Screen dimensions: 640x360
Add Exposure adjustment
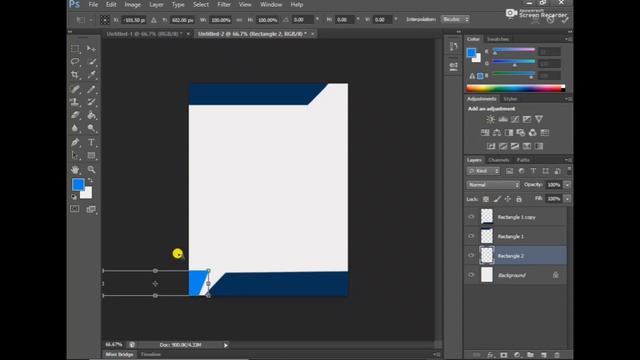[527, 119]
